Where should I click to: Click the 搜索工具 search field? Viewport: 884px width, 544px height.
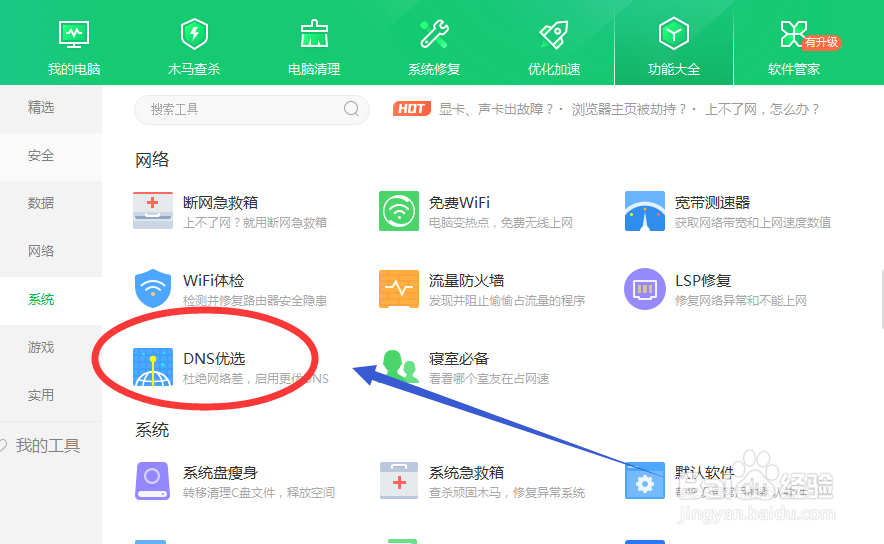(x=251, y=109)
